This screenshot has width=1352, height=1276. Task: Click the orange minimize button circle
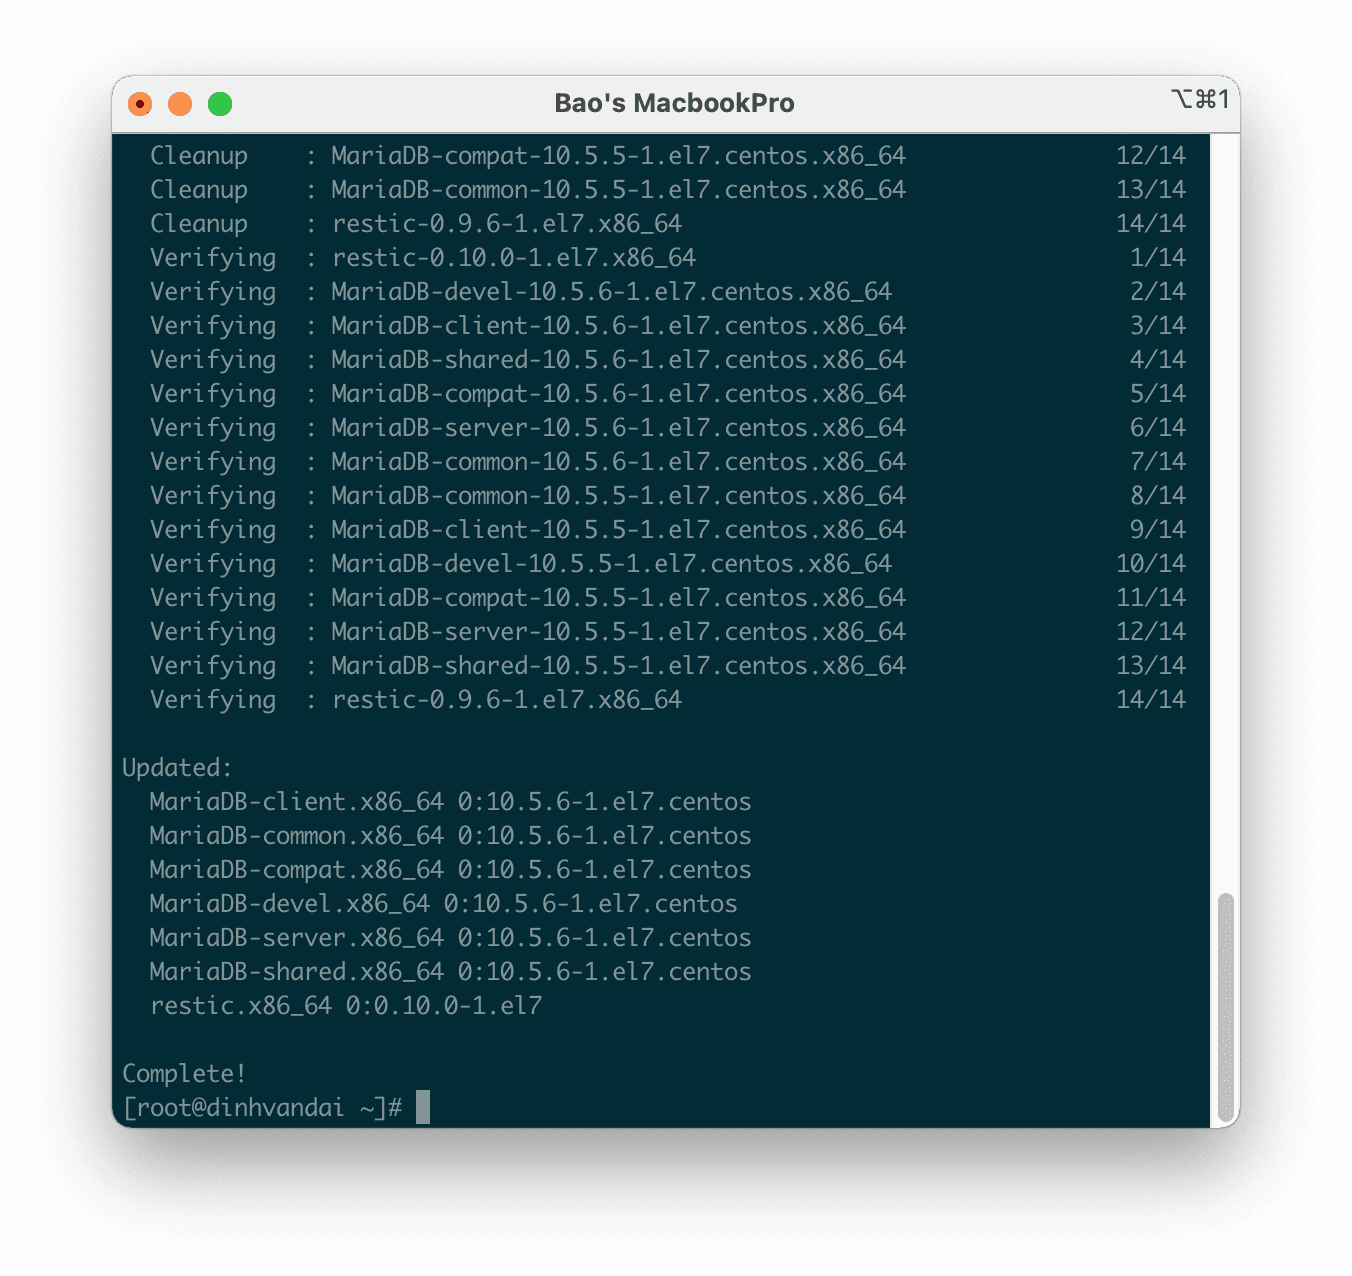(x=180, y=103)
